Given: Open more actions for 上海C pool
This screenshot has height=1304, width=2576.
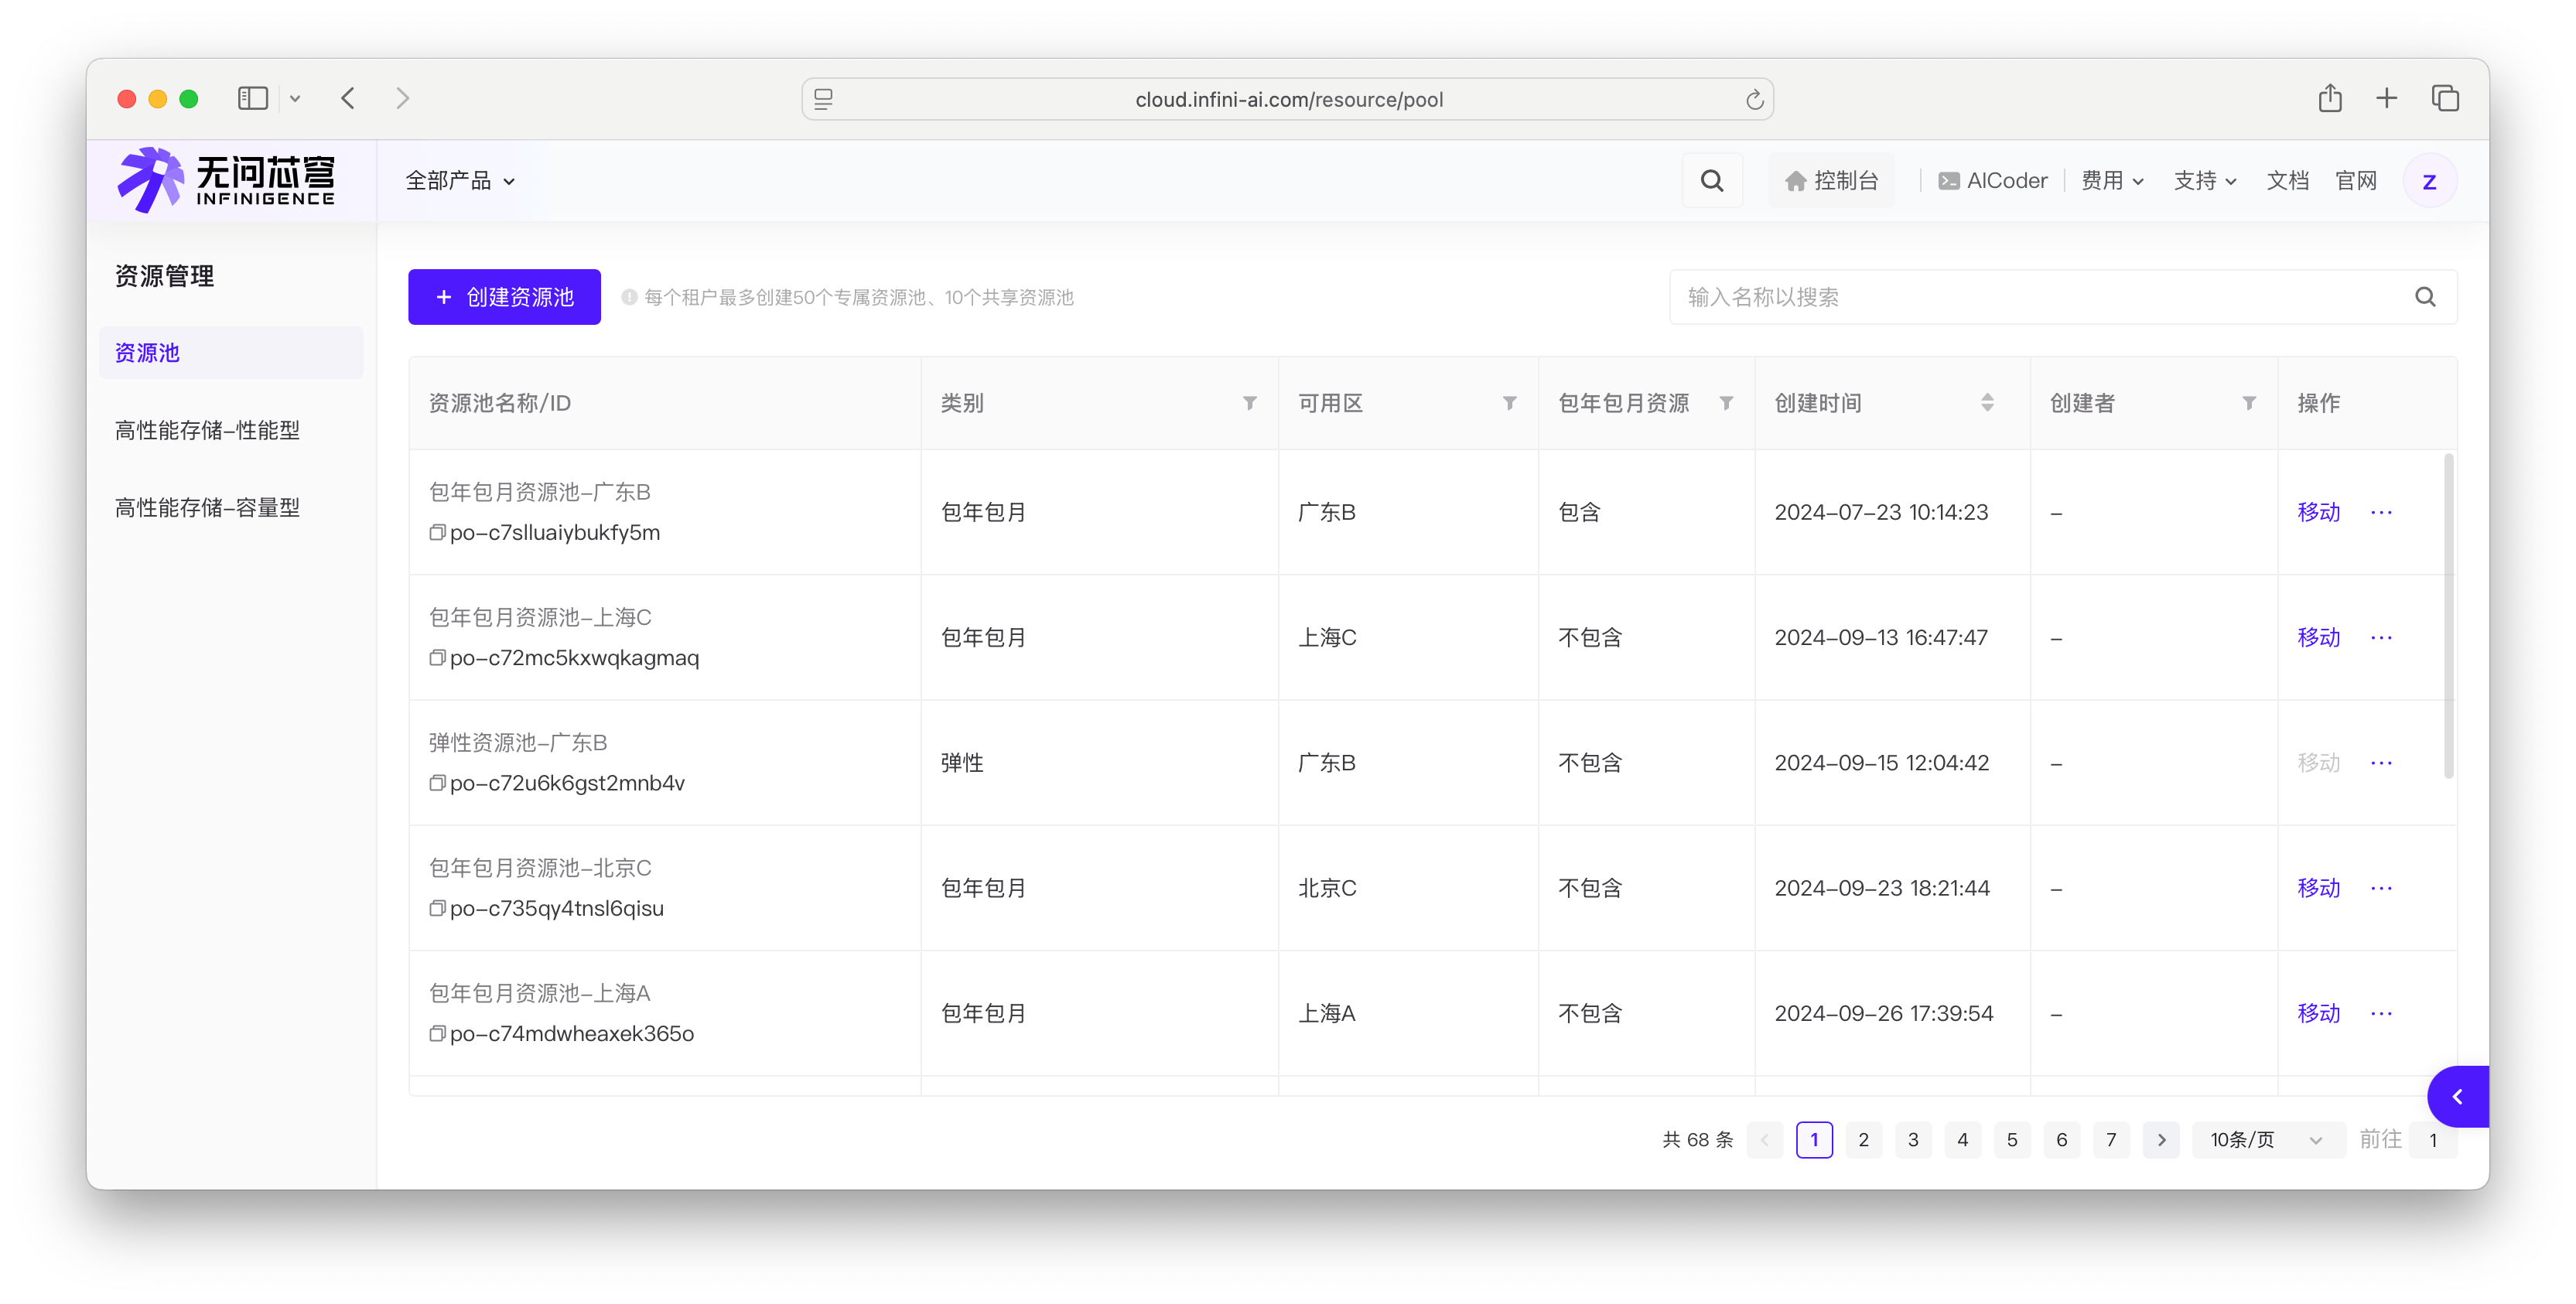Looking at the screenshot, I should tap(2381, 638).
